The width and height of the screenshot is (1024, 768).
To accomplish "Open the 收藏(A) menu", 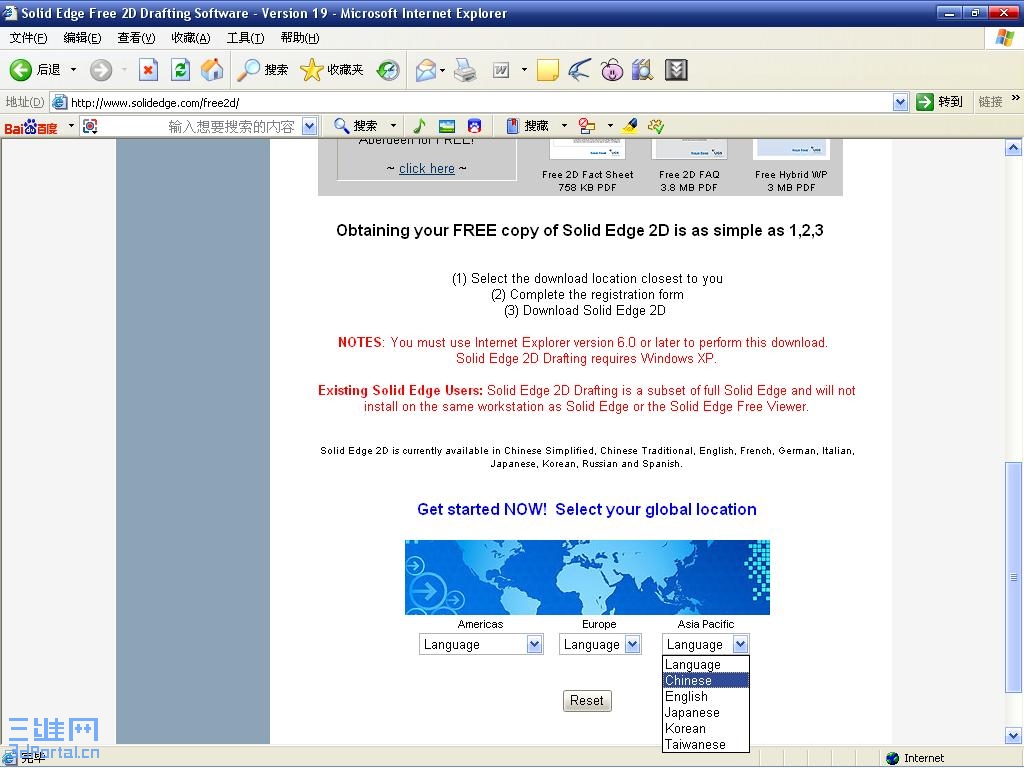I will point(191,38).
